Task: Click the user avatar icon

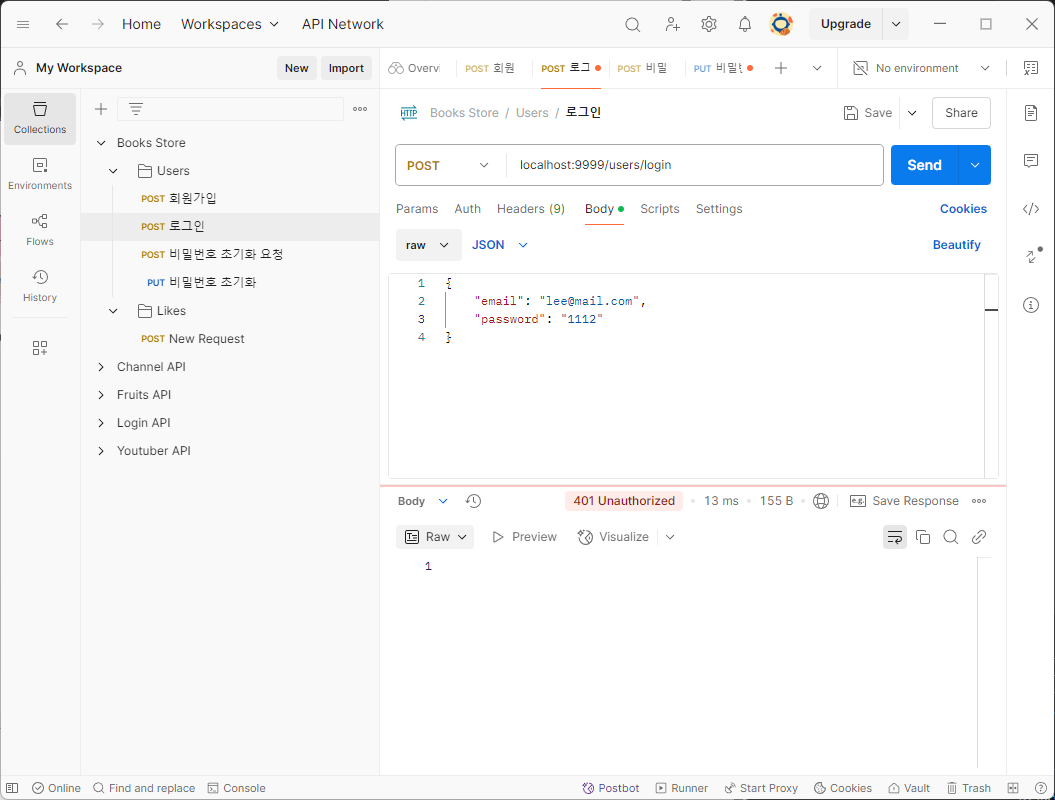Action: 781,24
